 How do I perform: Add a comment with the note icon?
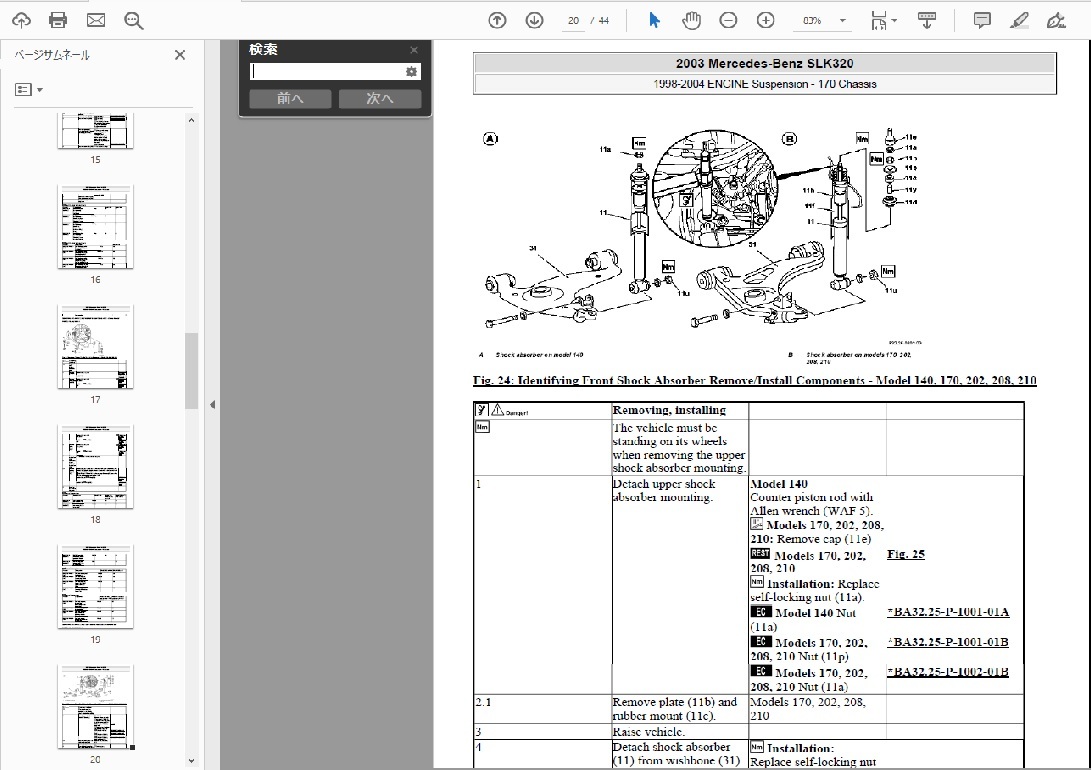tap(982, 20)
